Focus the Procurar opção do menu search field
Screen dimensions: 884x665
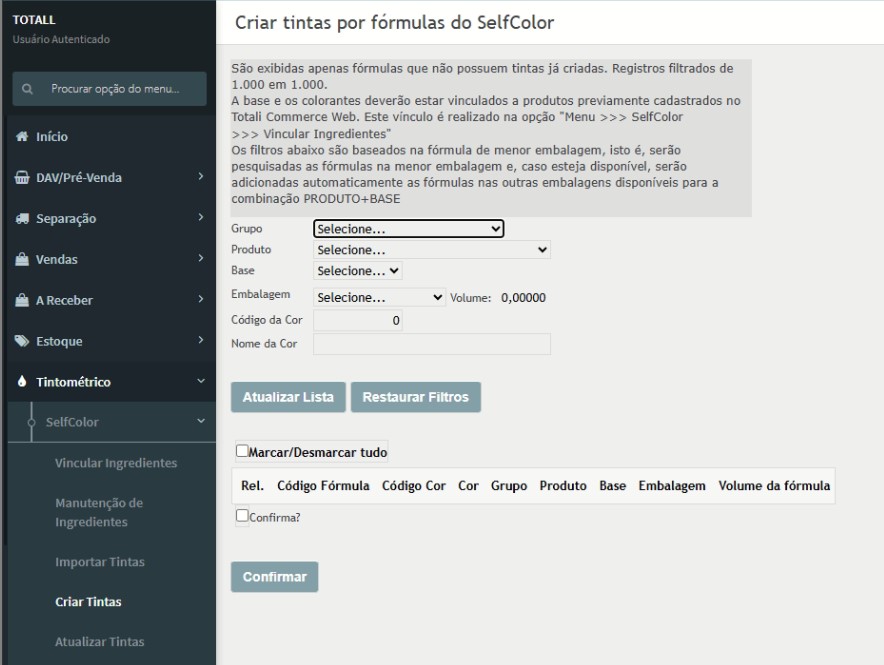click(x=109, y=89)
